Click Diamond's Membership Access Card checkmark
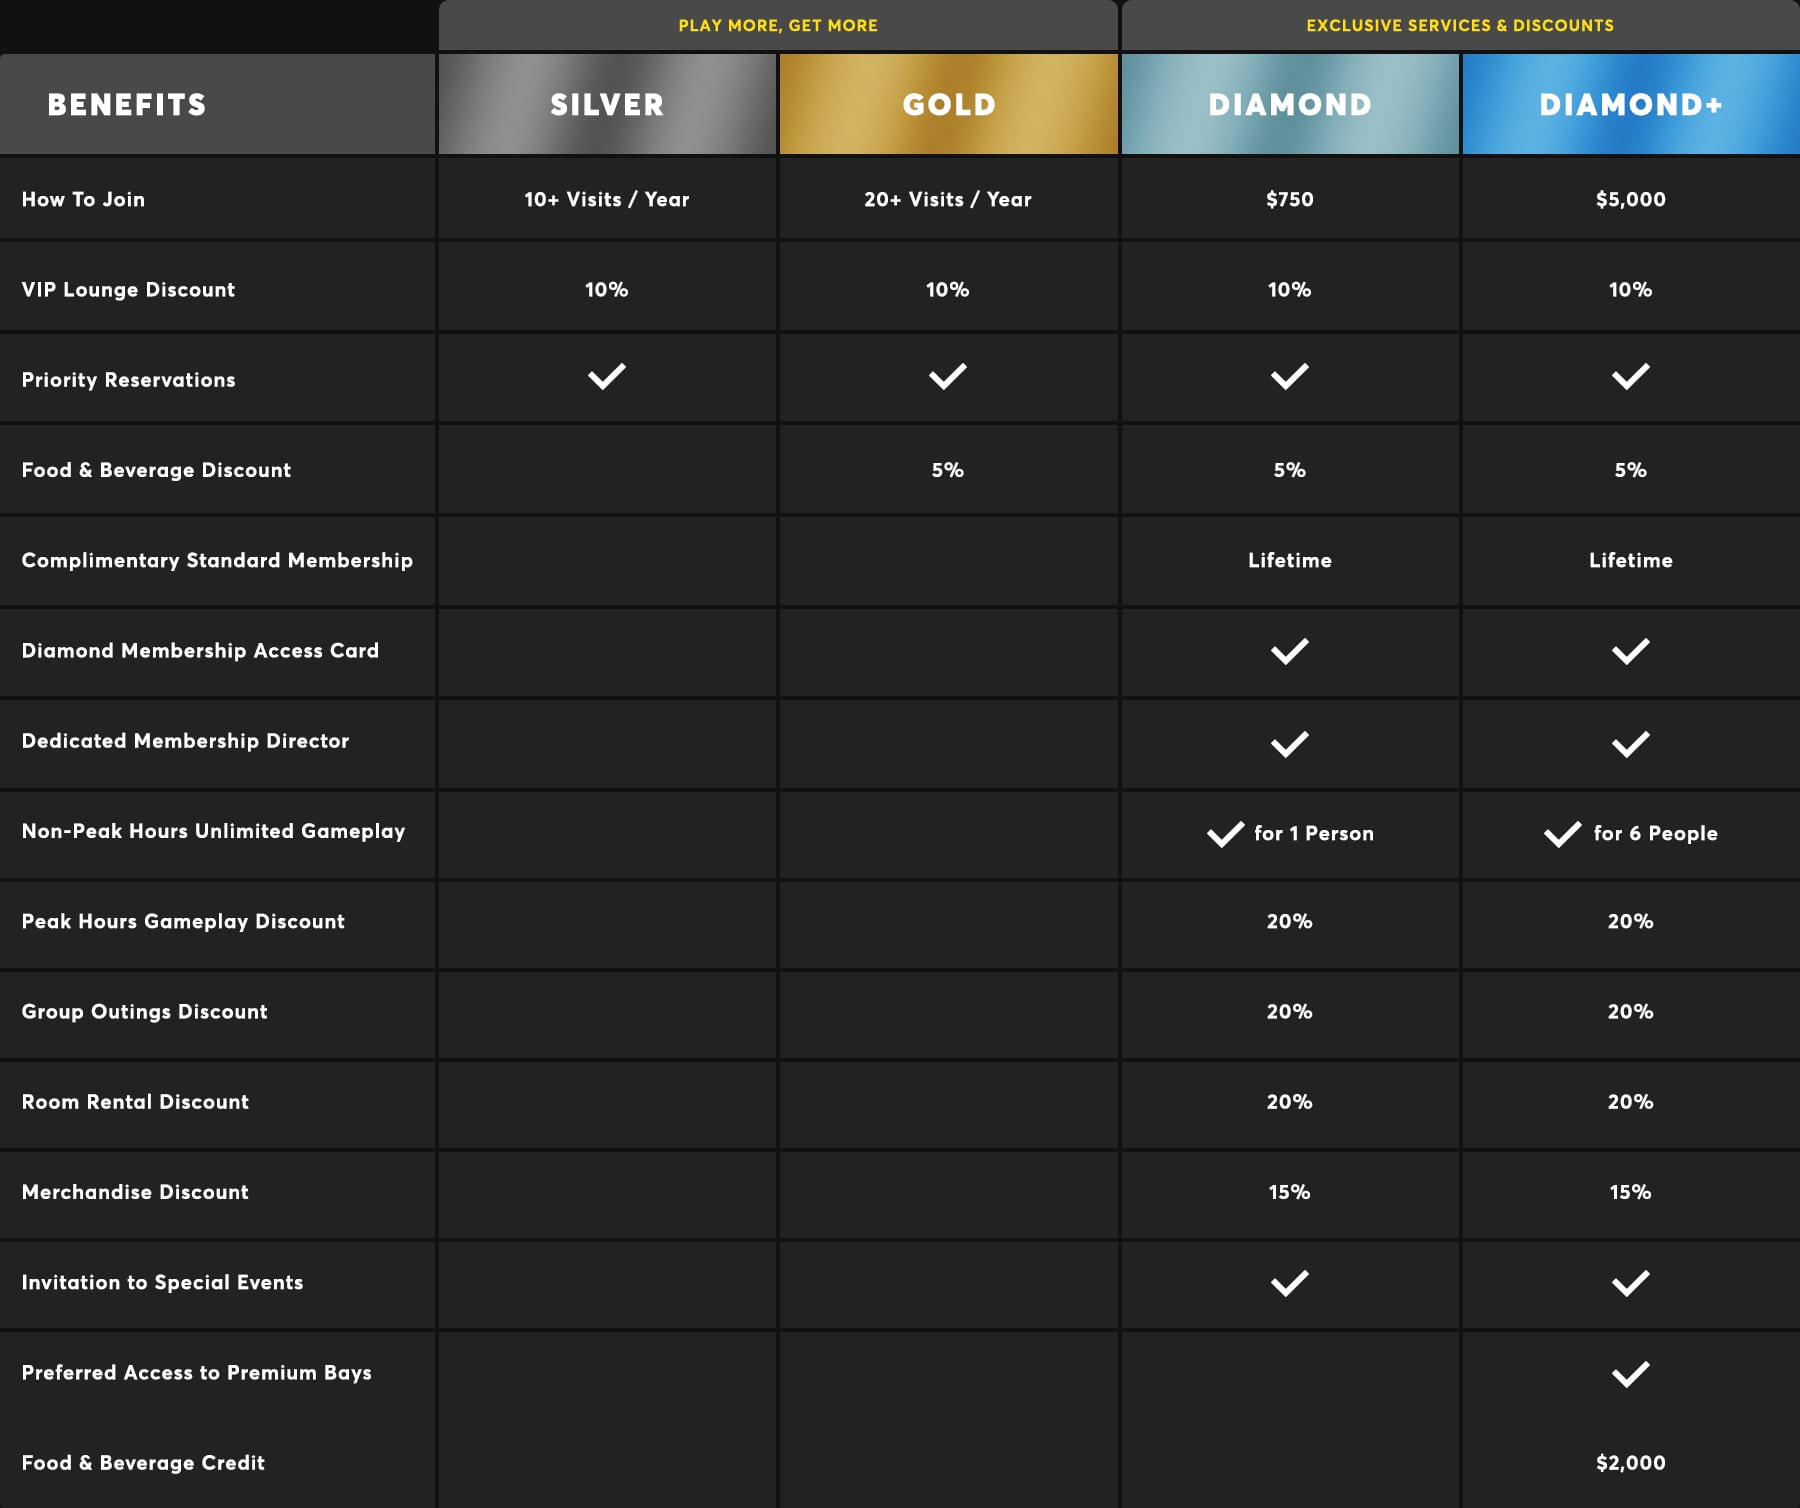The image size is (1800, 1508). pos(1289,652)
